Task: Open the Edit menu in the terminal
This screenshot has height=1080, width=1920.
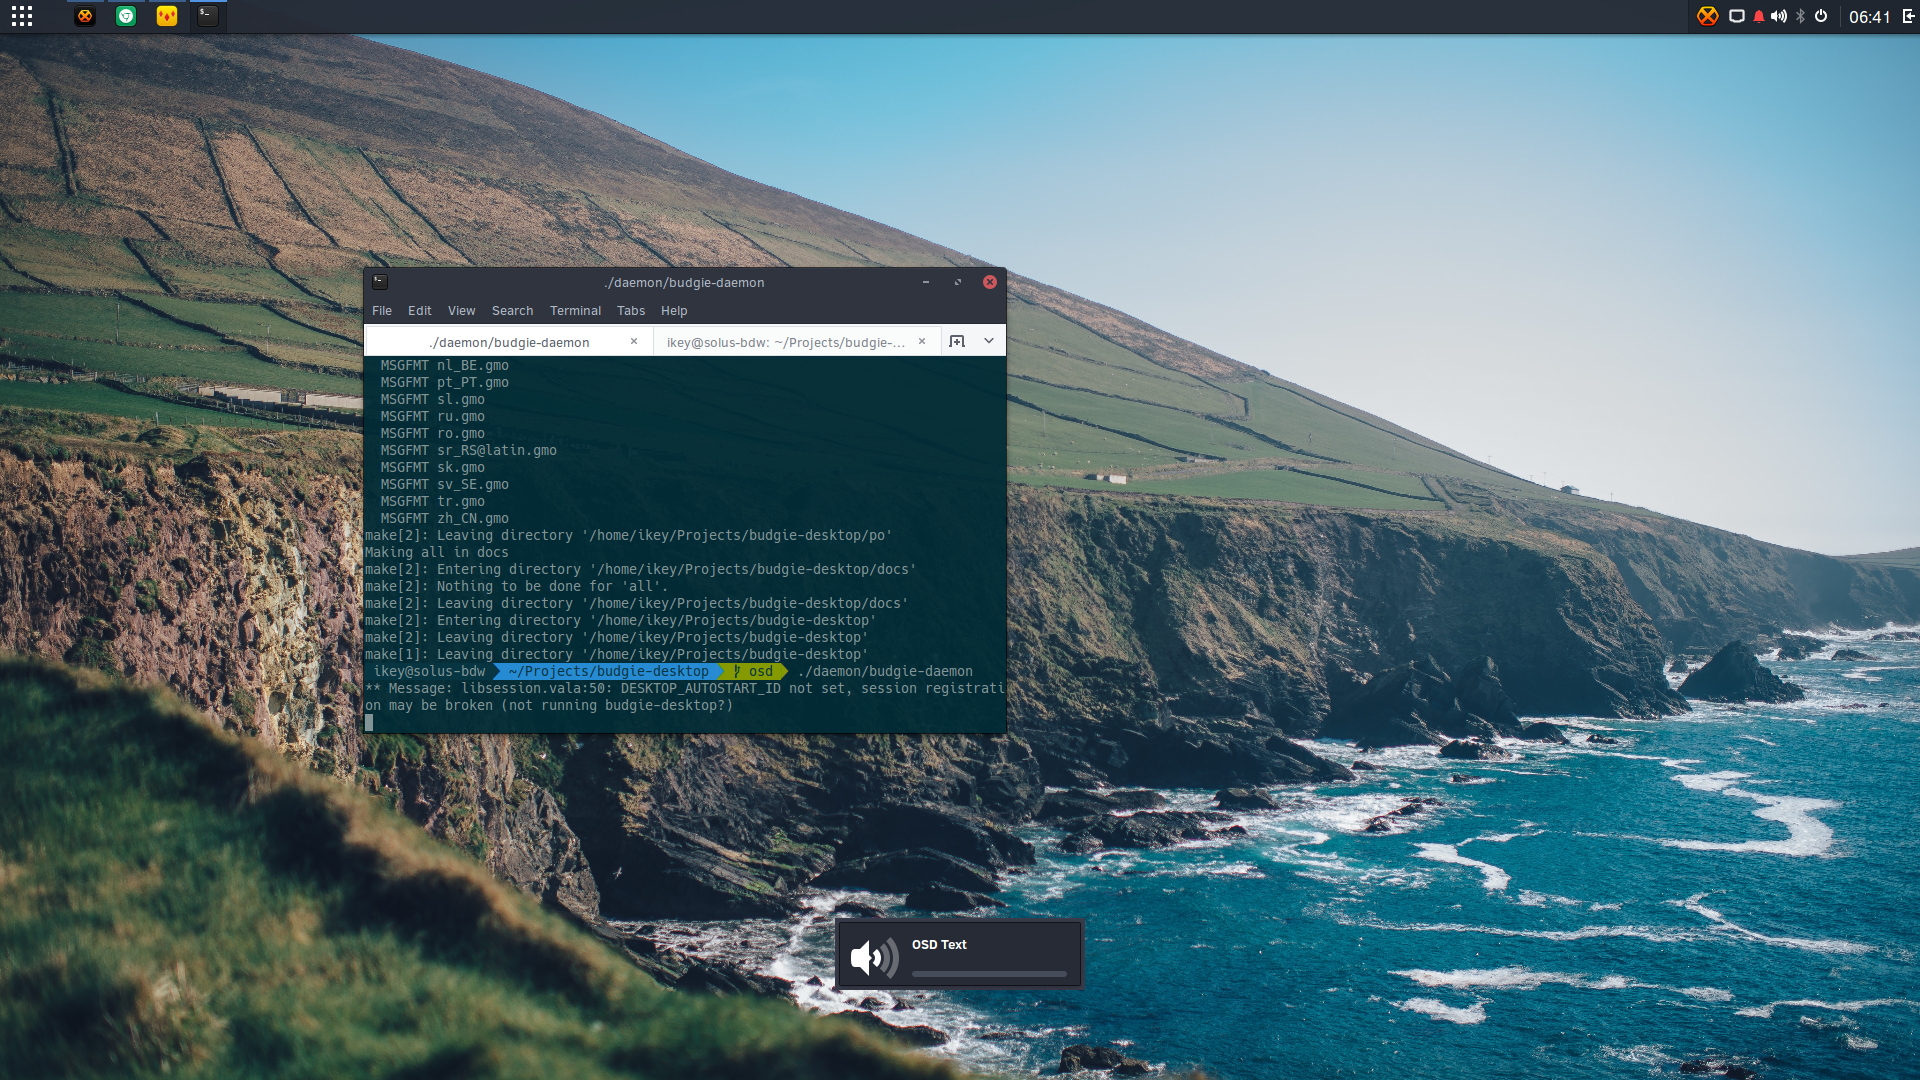Action: pyautogui.click(x=420, y=311)
